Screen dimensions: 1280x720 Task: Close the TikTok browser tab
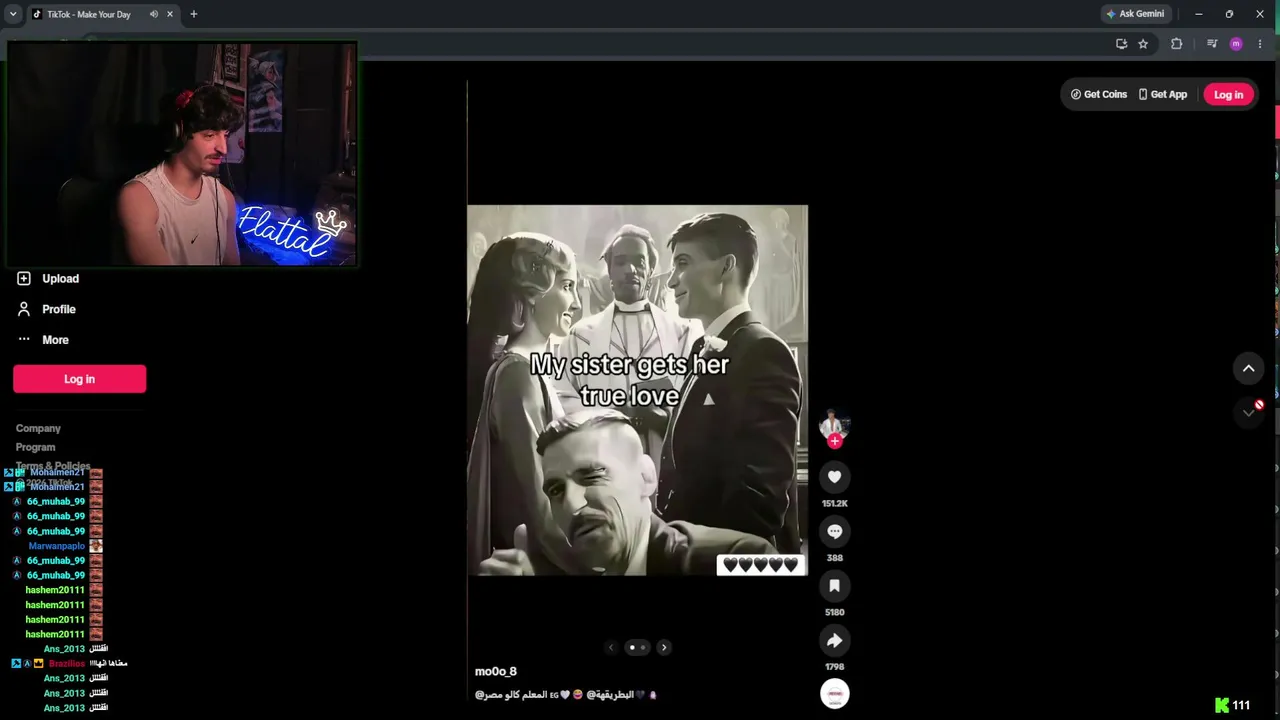(x=170, y=14)
